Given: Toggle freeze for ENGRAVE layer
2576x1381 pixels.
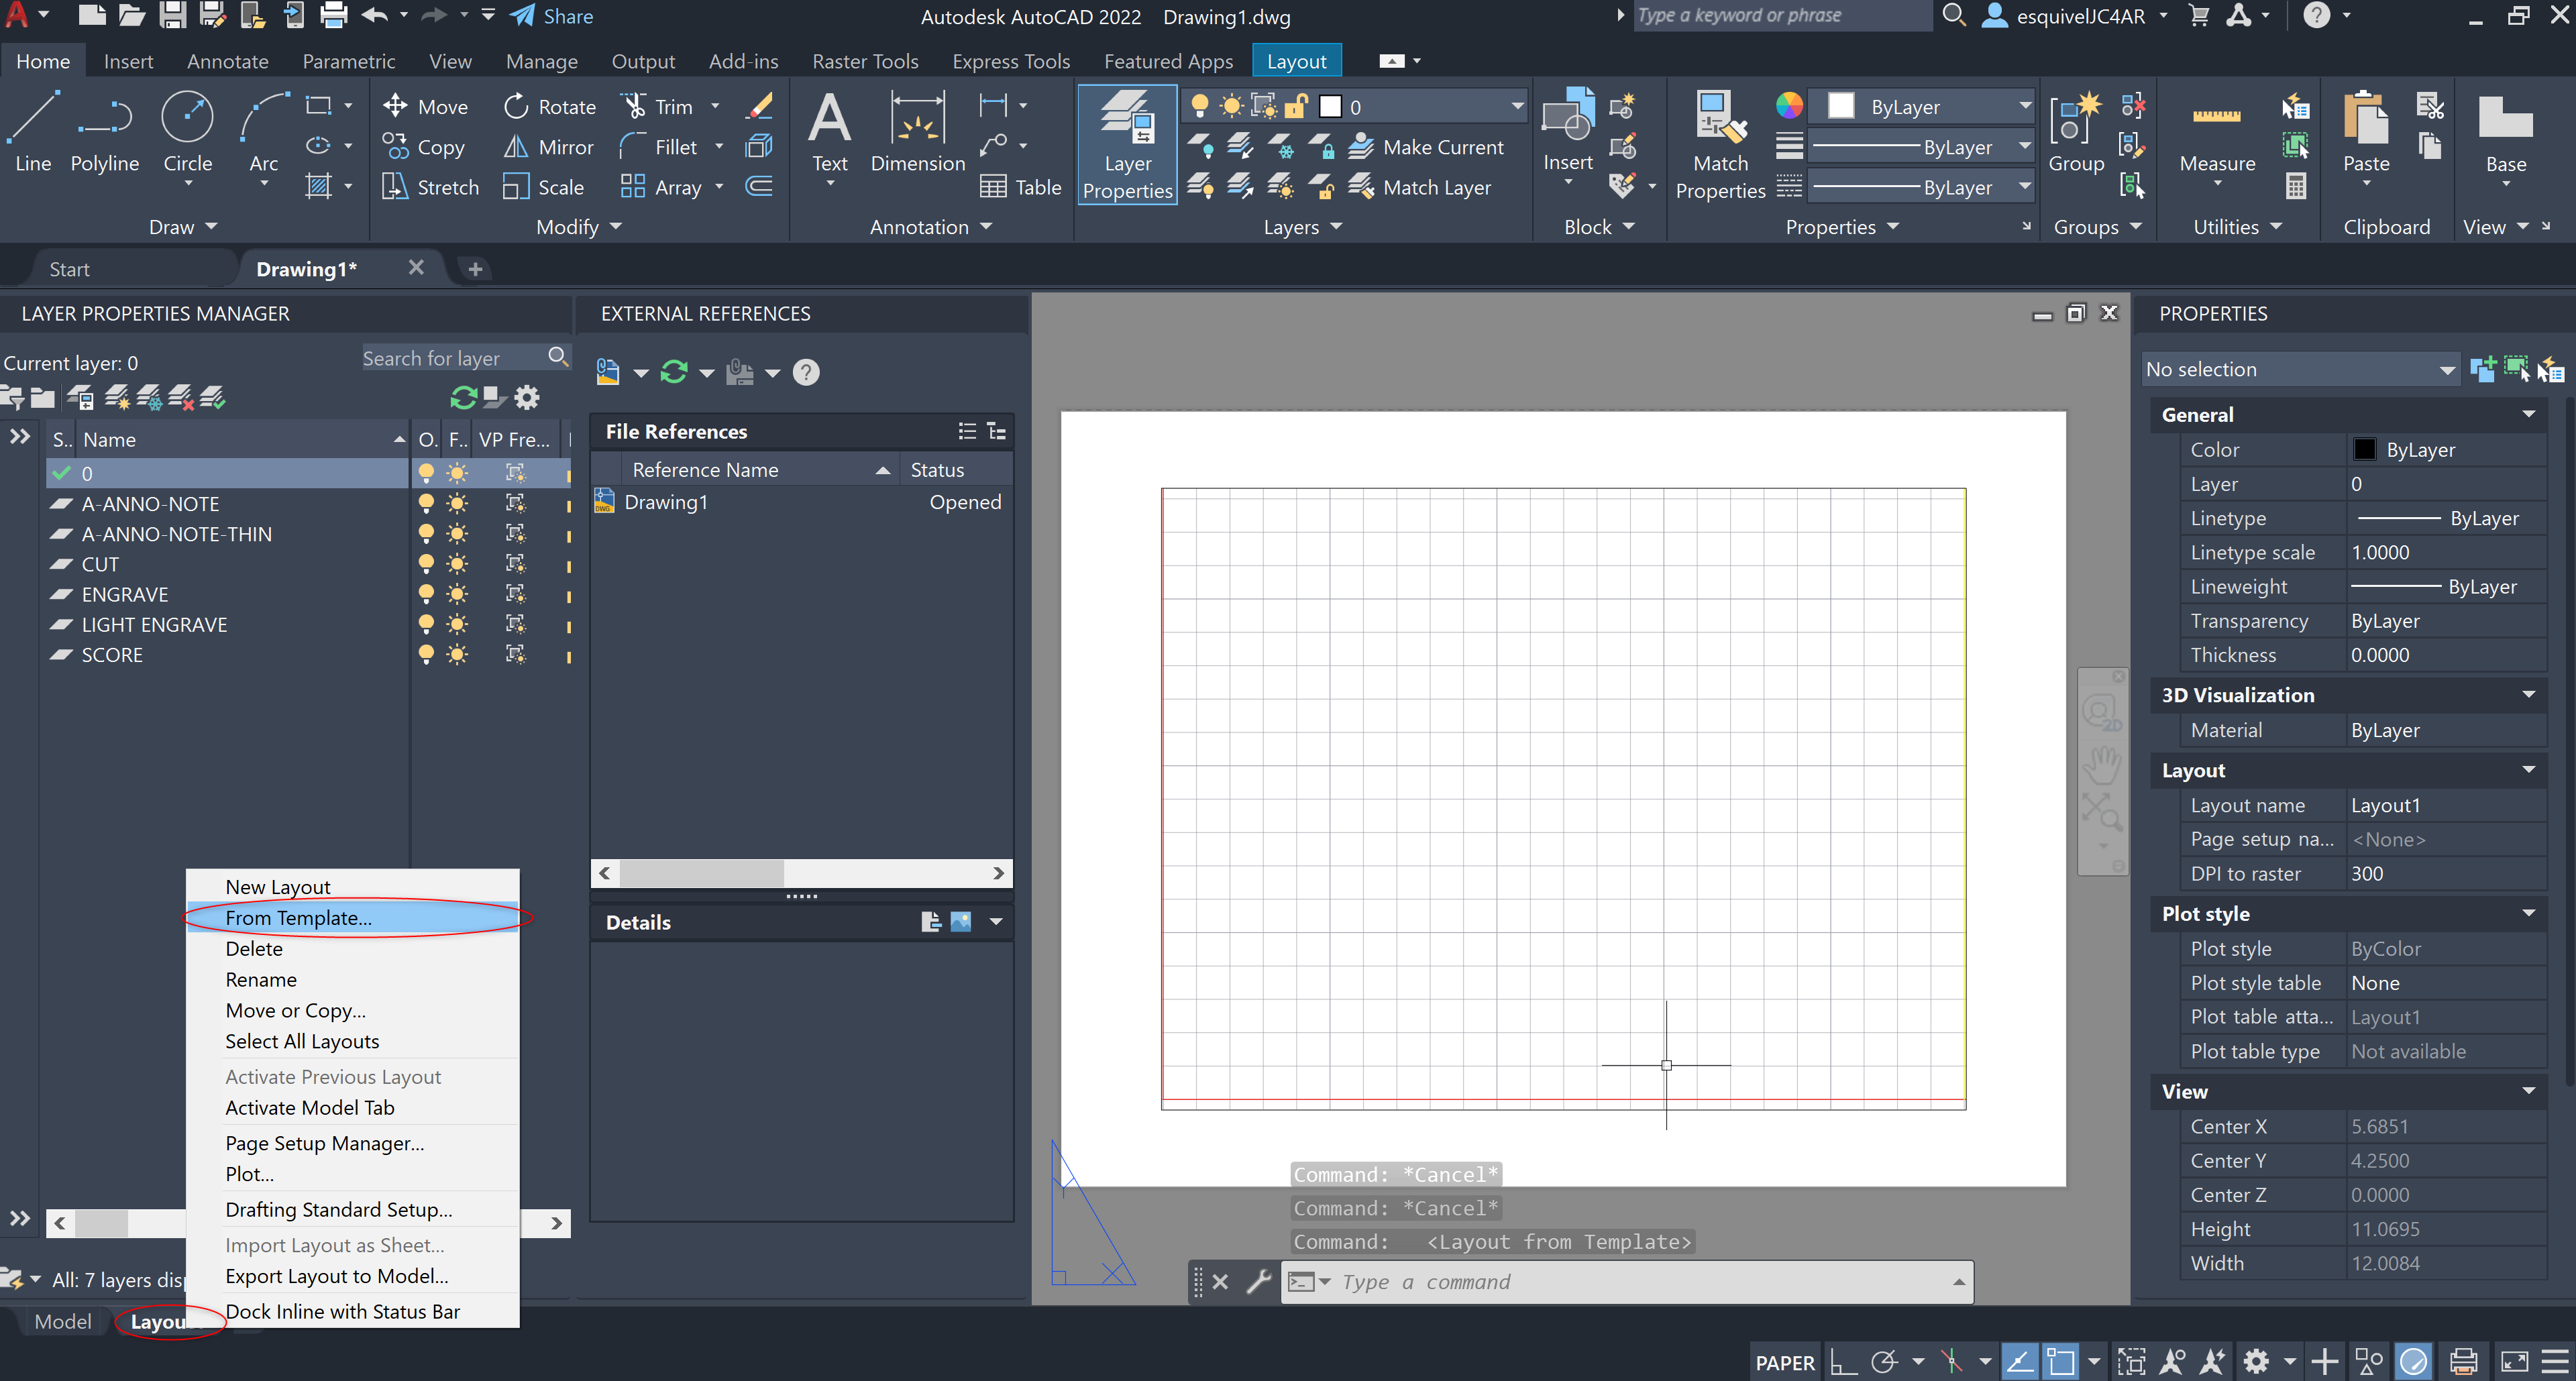Looking at the screenshot, I should 457,594.
